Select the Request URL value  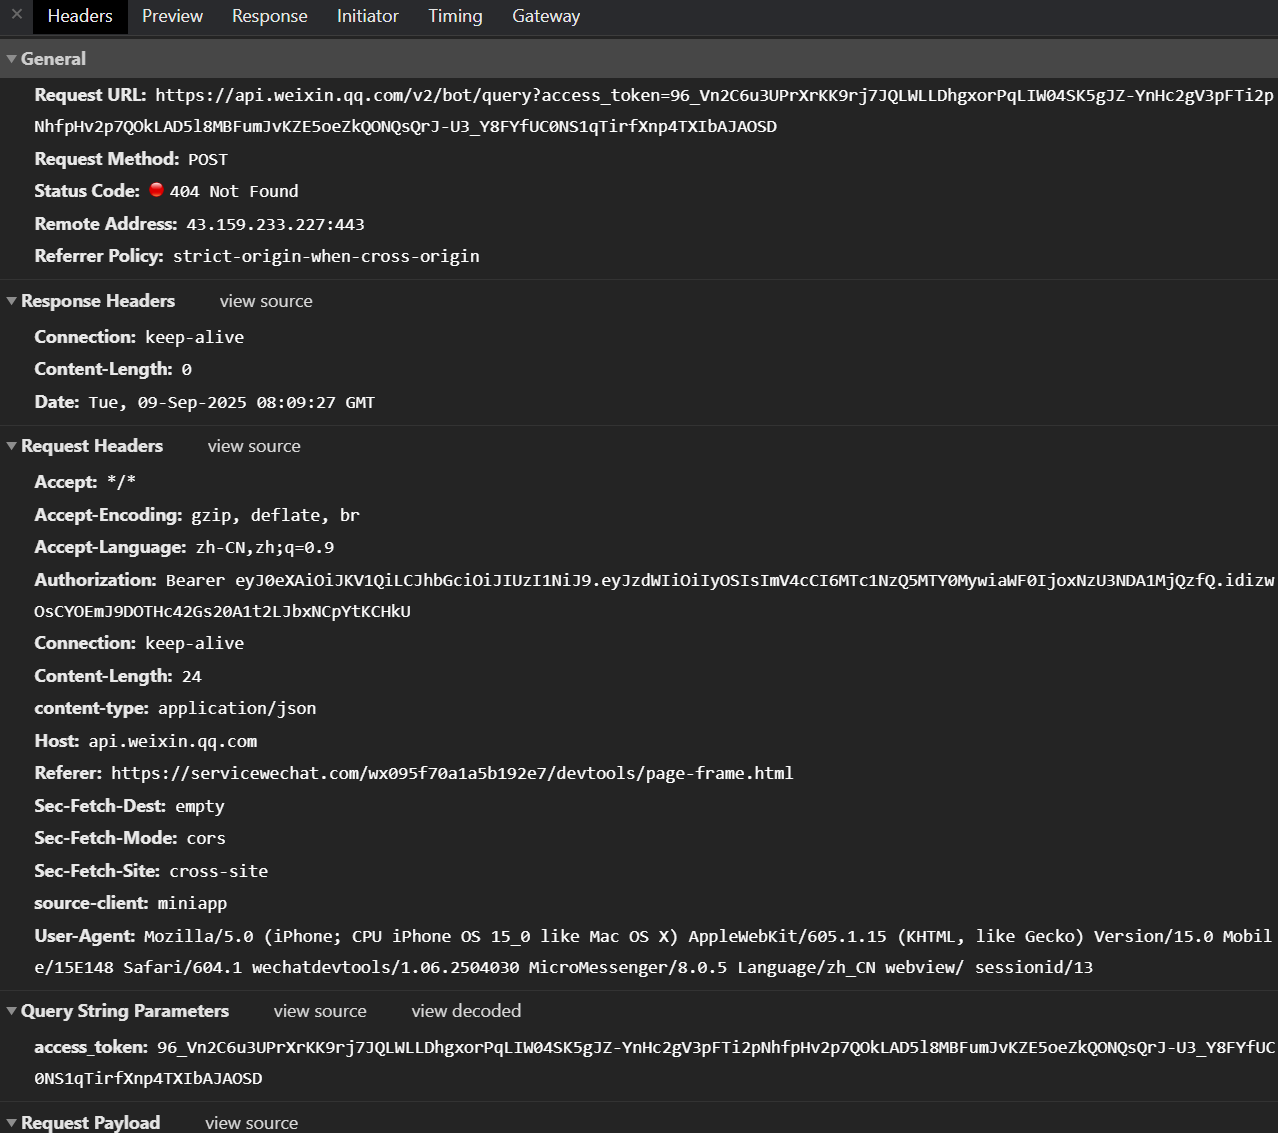[x=654, y=111]
